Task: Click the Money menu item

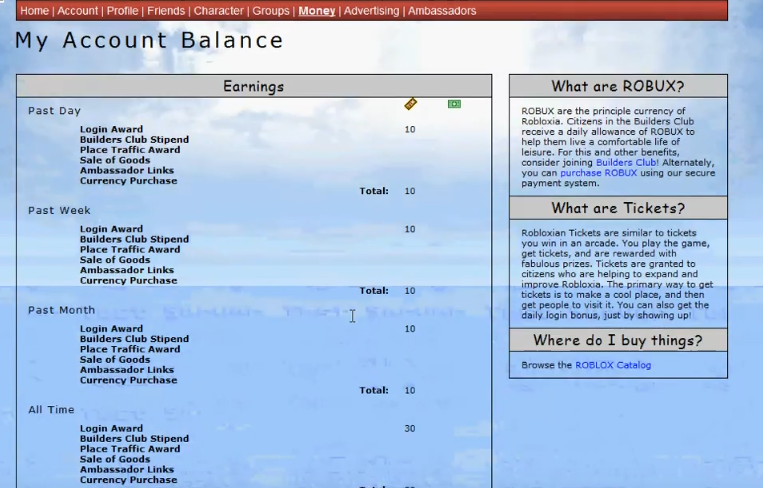Action: 317,11
